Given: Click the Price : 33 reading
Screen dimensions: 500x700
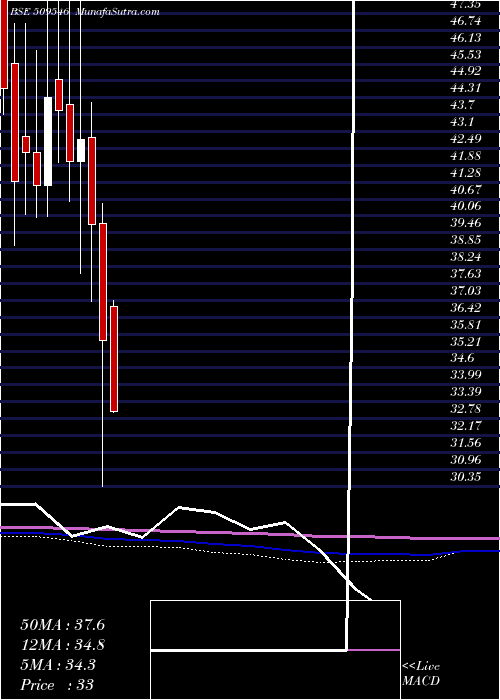Looking at the screenshot, I should (57, 684).
